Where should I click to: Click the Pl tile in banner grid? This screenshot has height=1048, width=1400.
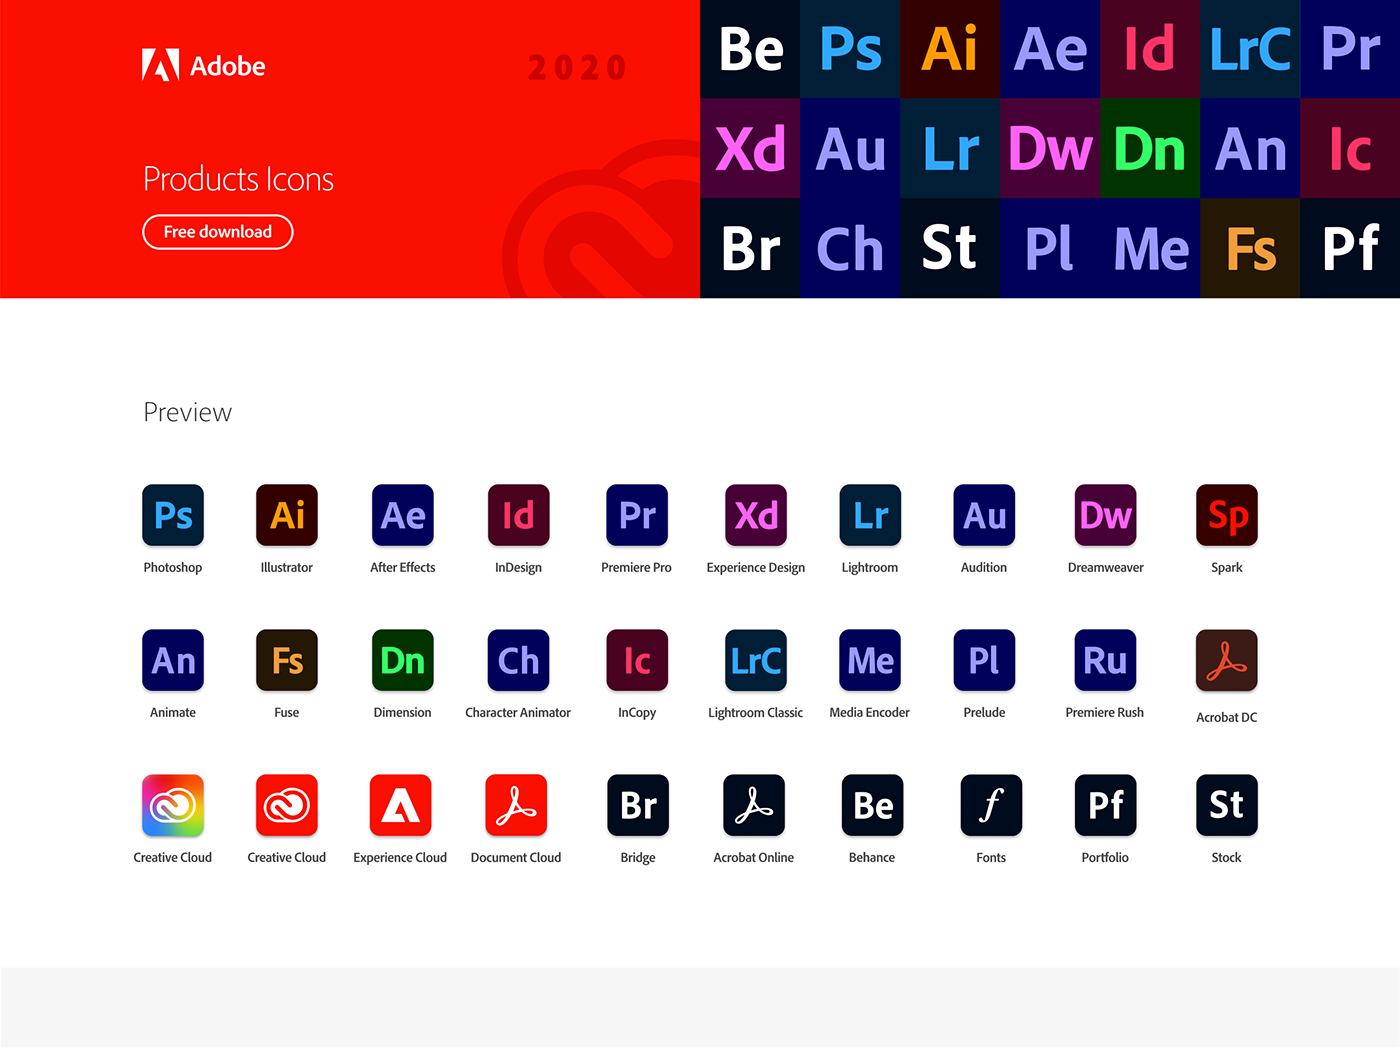(x=1050, y=248)
